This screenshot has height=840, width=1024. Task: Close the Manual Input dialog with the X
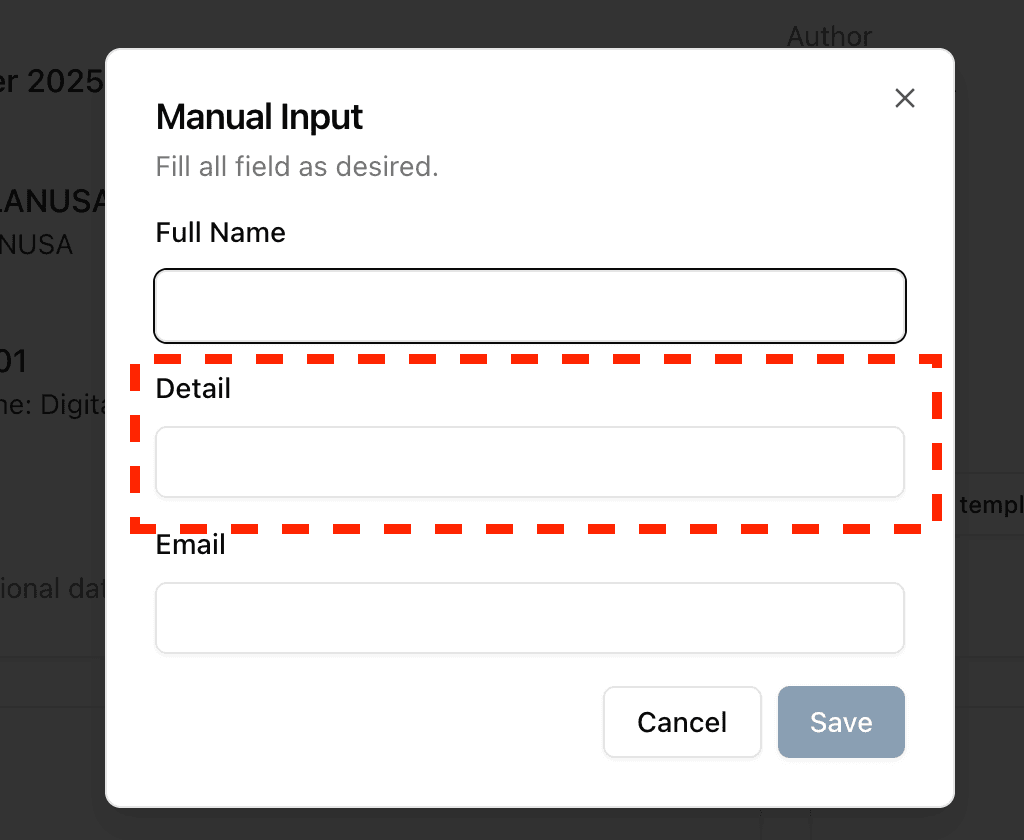[x=905, y=98]
